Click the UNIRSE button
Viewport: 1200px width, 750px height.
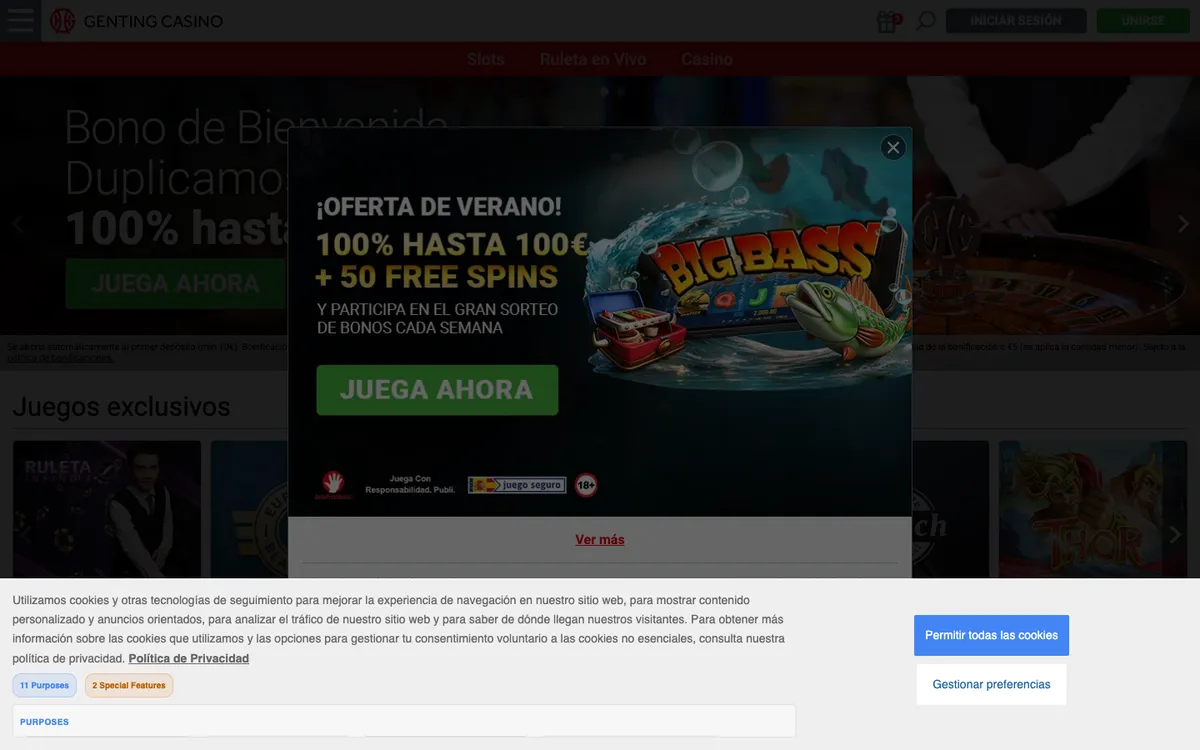click(x=1143, y=21)
